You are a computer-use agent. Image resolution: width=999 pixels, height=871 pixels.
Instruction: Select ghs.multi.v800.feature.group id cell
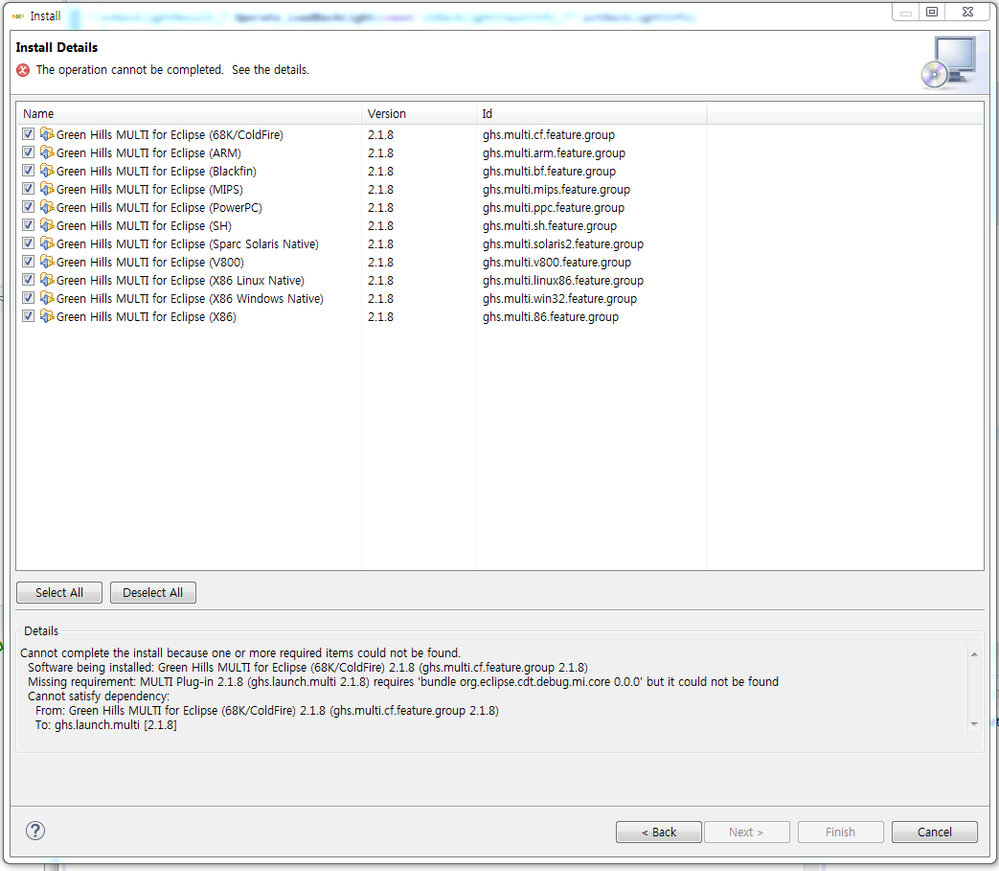557,262
